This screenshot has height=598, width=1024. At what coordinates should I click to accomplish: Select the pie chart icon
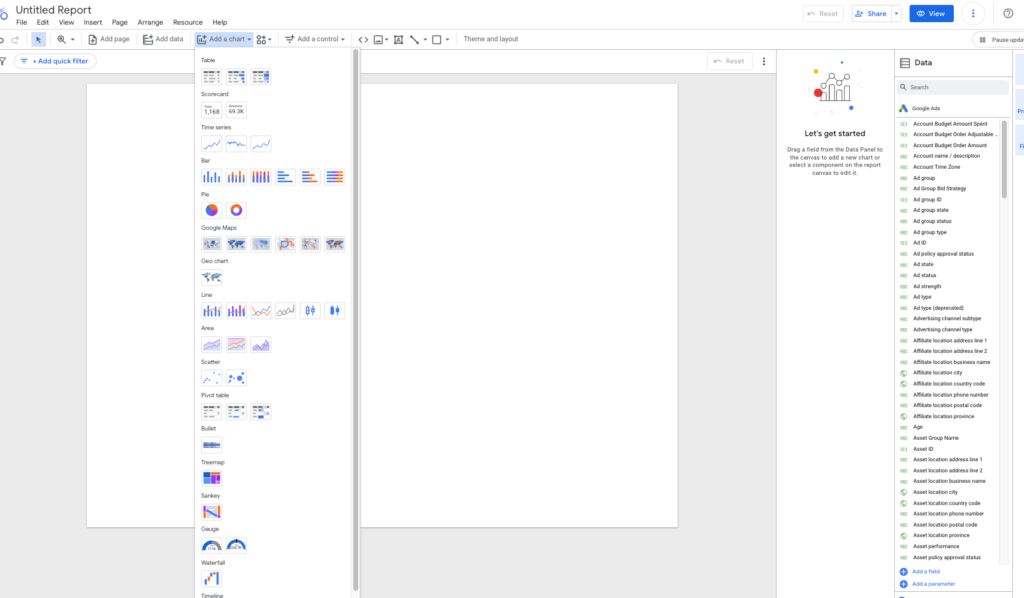click(212, 210)
